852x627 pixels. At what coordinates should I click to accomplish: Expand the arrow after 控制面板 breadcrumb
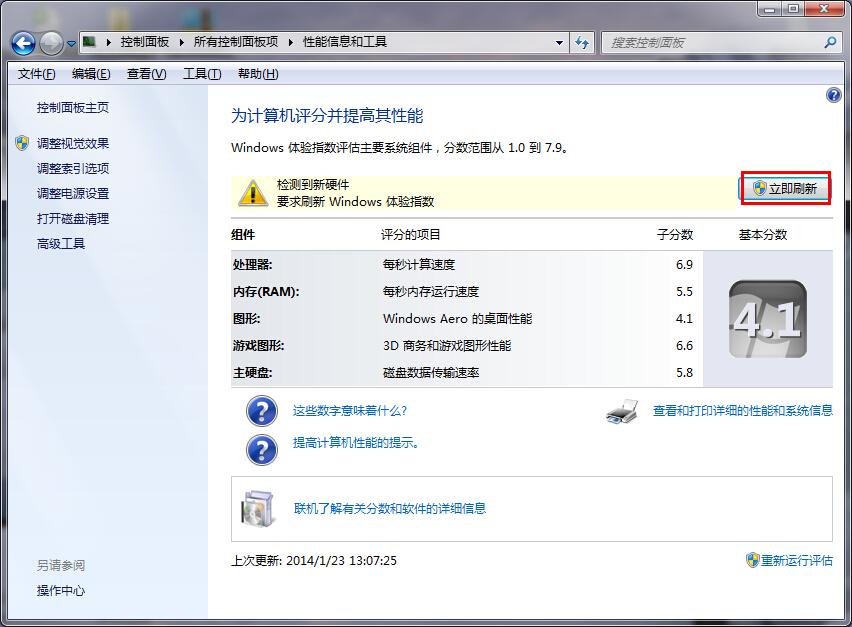coord(181,42)
